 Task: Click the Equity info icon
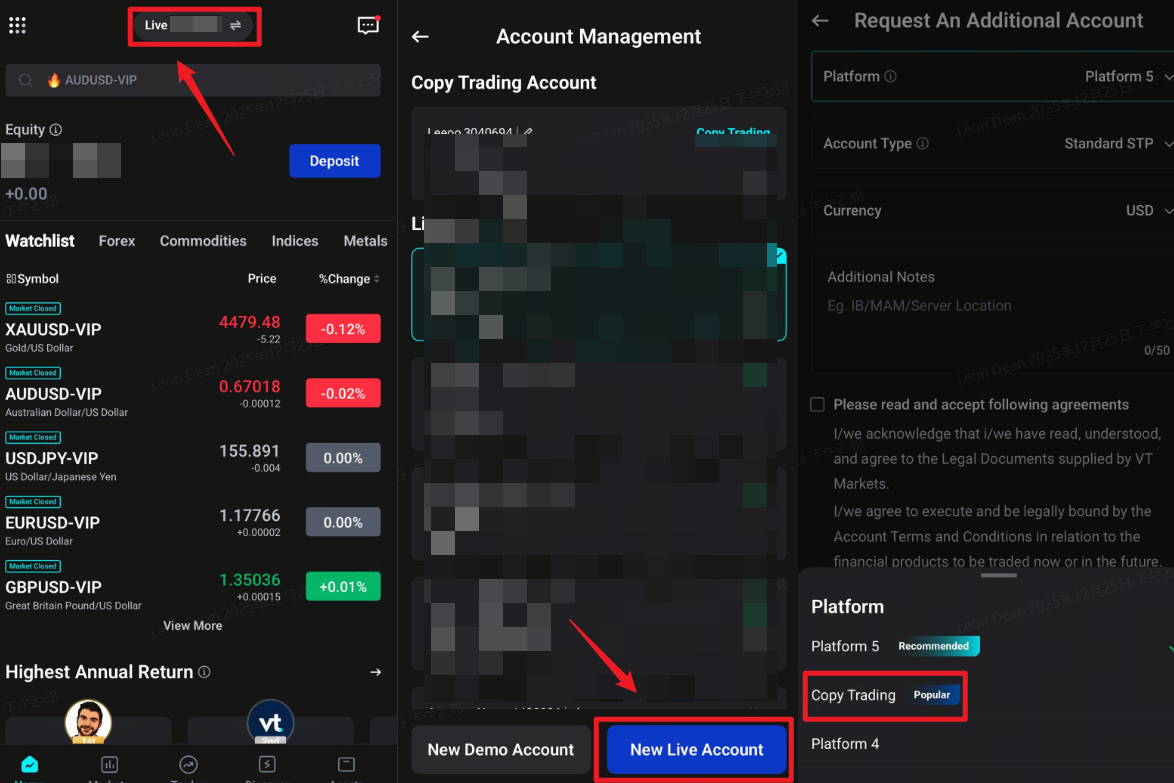click(x=56, y=130)
